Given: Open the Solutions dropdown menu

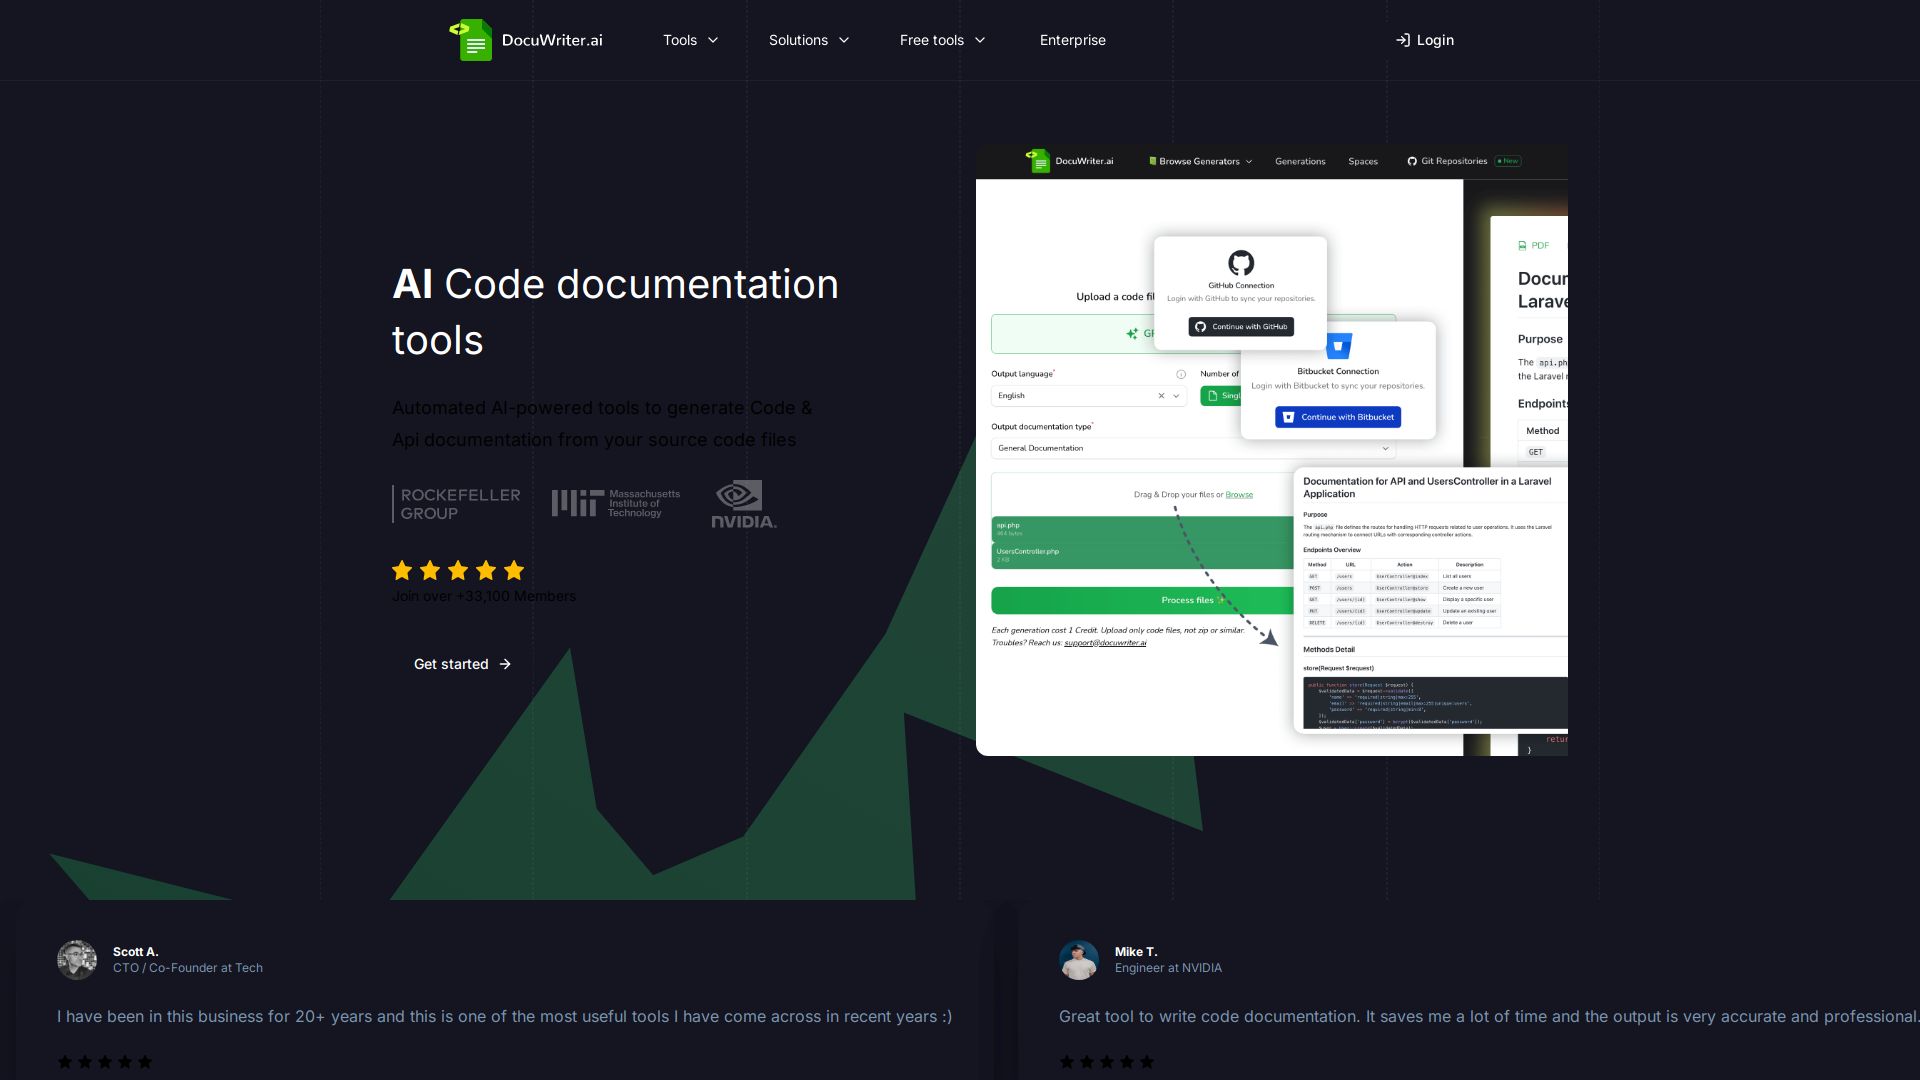Looking at the screenshot, I should pyautogui.click(x=808, y=40).
